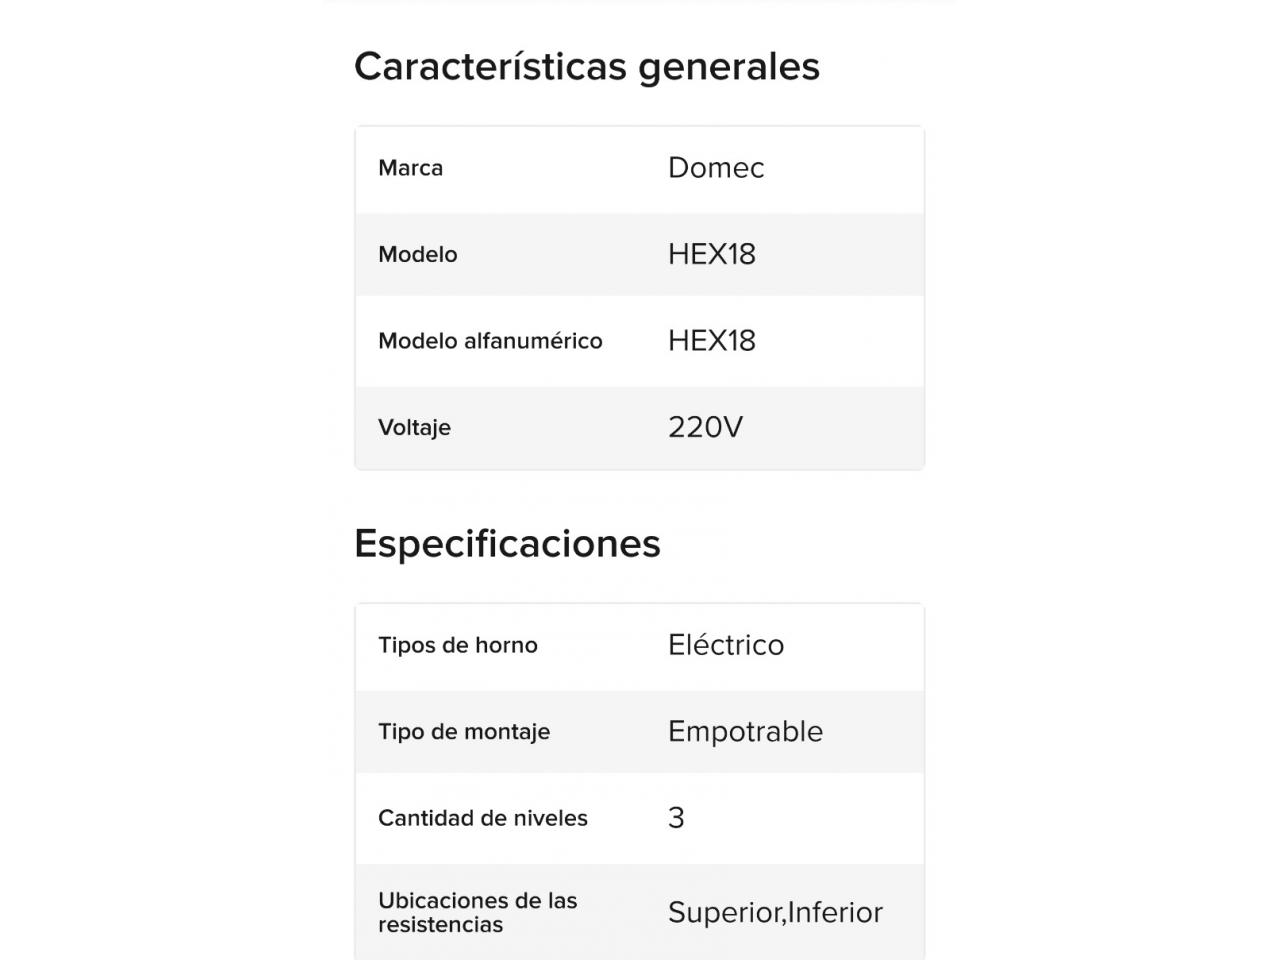Viewport: 1280px width, 960px height.
Task: Select the Tipo de montaje label
Action: pyautogui.click(x=464, y=732)
